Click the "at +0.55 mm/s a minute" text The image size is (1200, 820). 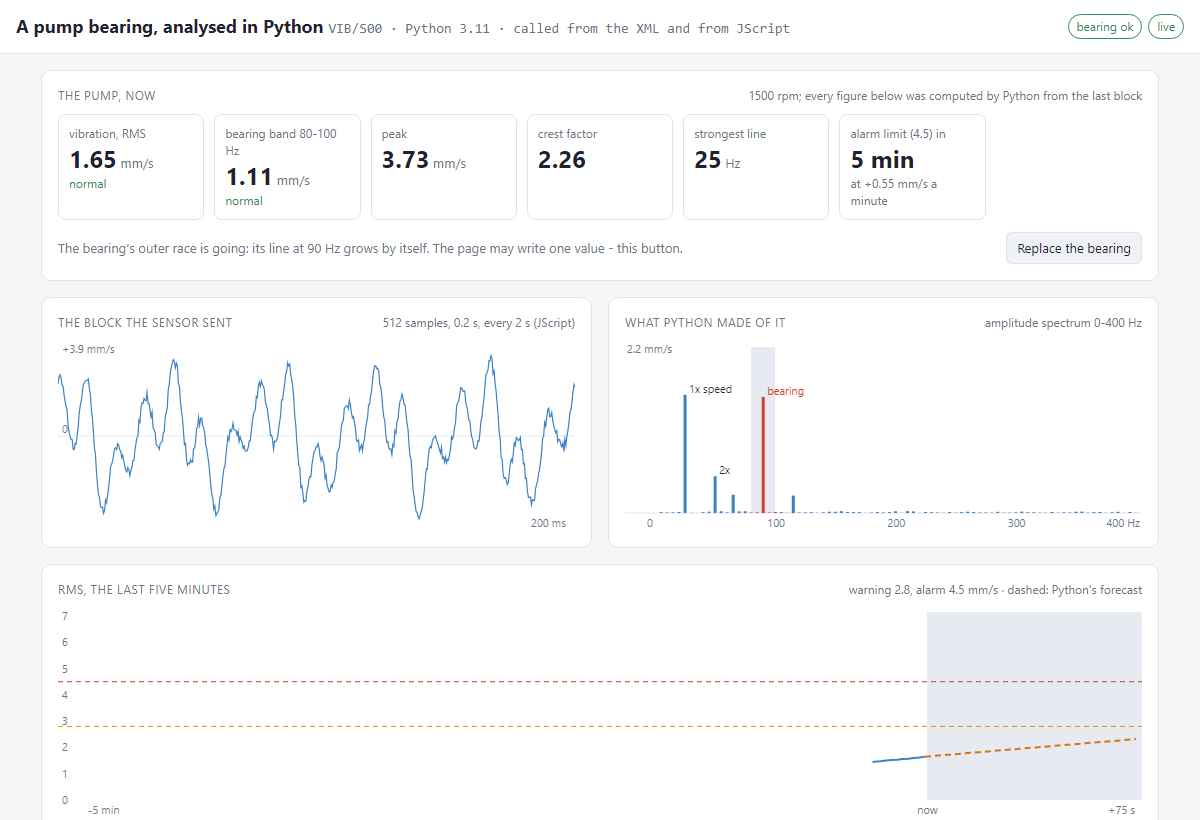894,192
